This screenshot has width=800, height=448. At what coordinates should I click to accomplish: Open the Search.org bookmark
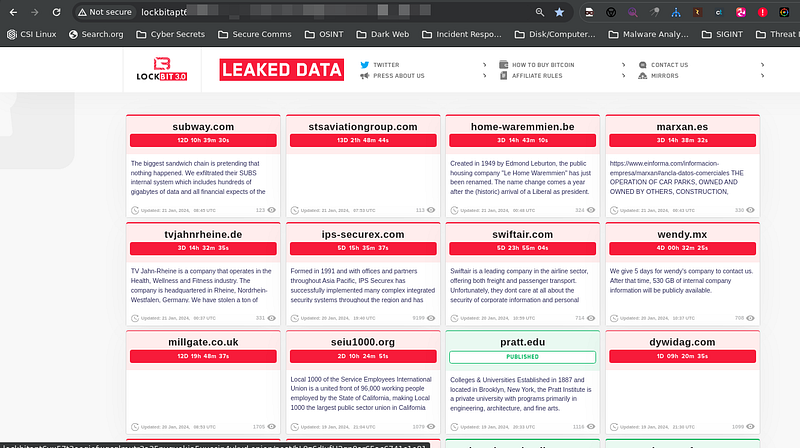(96, 34)
